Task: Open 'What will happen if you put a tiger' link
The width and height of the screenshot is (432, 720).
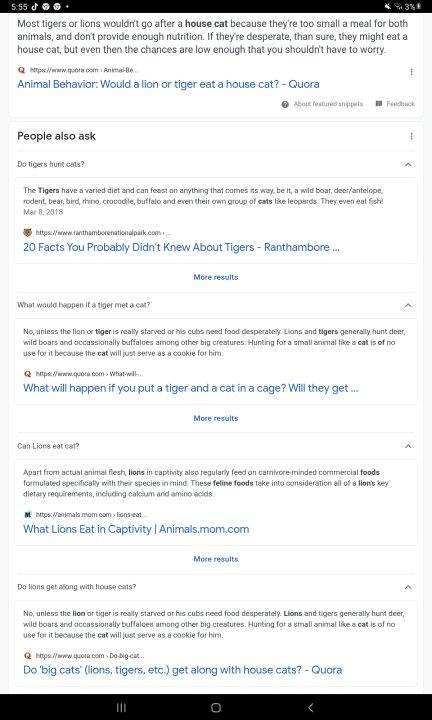Action: (x=191, y=388)
